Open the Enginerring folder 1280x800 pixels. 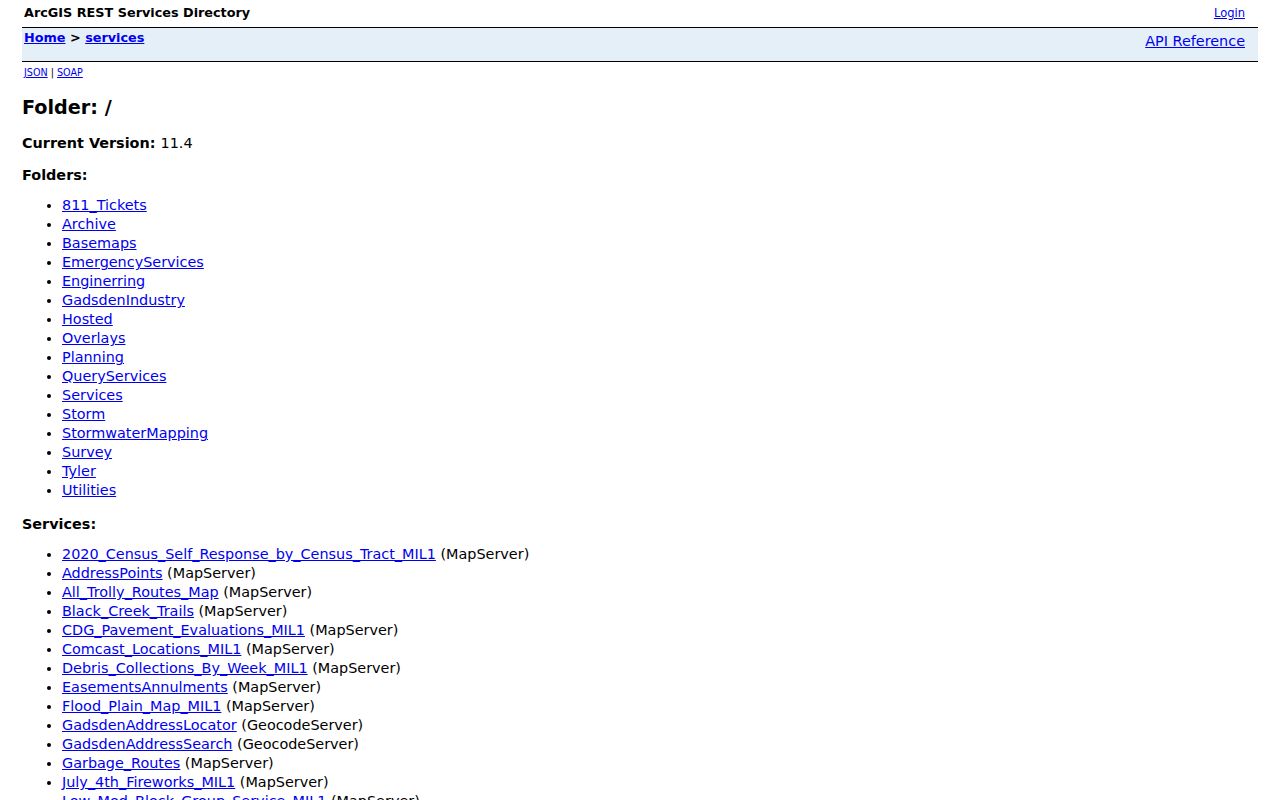[103, 281]
